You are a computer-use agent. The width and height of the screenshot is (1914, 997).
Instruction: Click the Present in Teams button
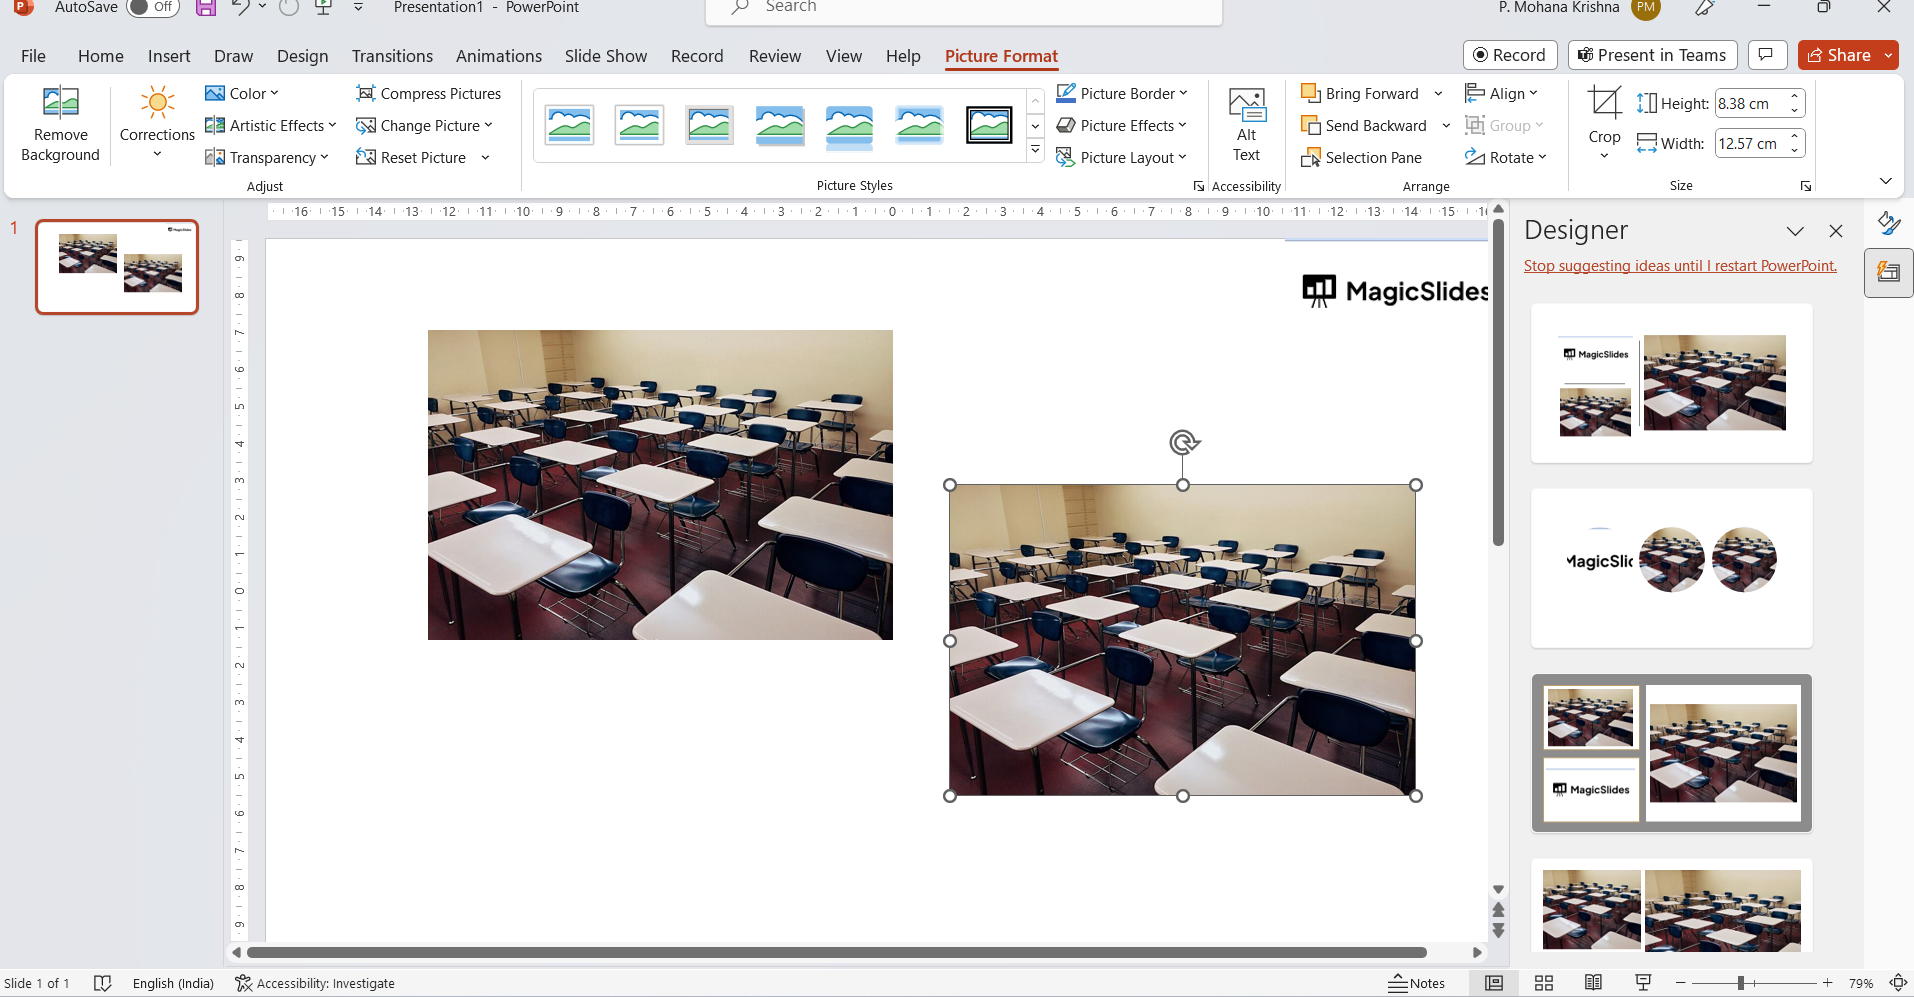(1652, 55)
